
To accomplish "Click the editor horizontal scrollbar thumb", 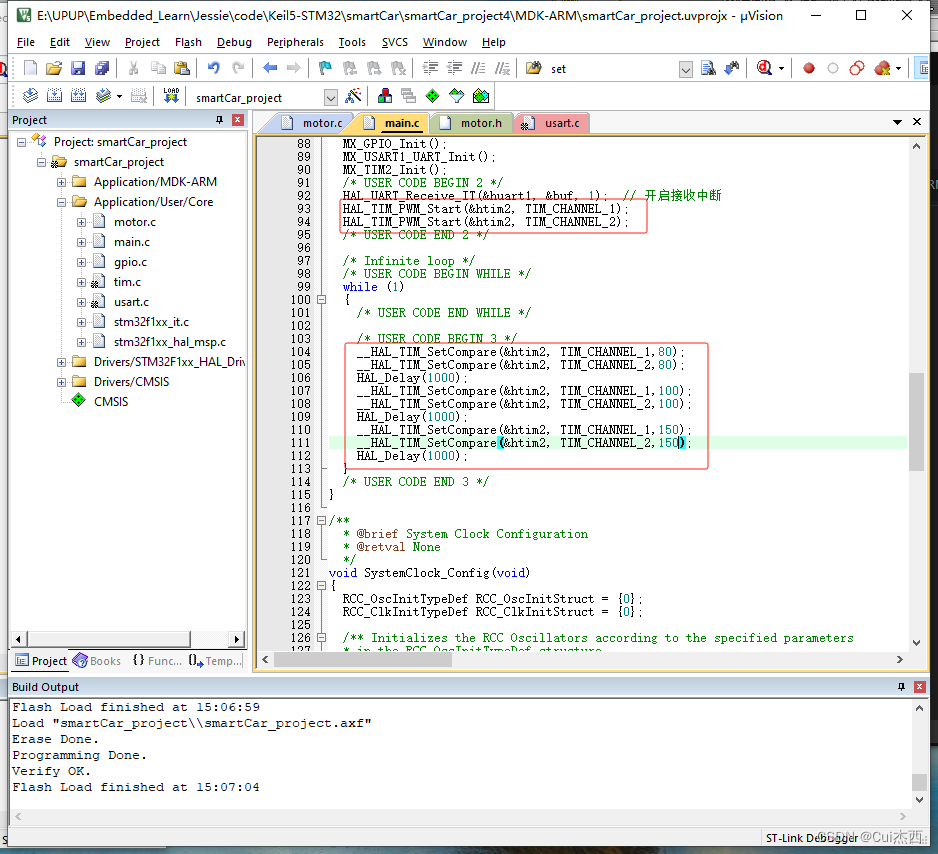I will point(363,660).
